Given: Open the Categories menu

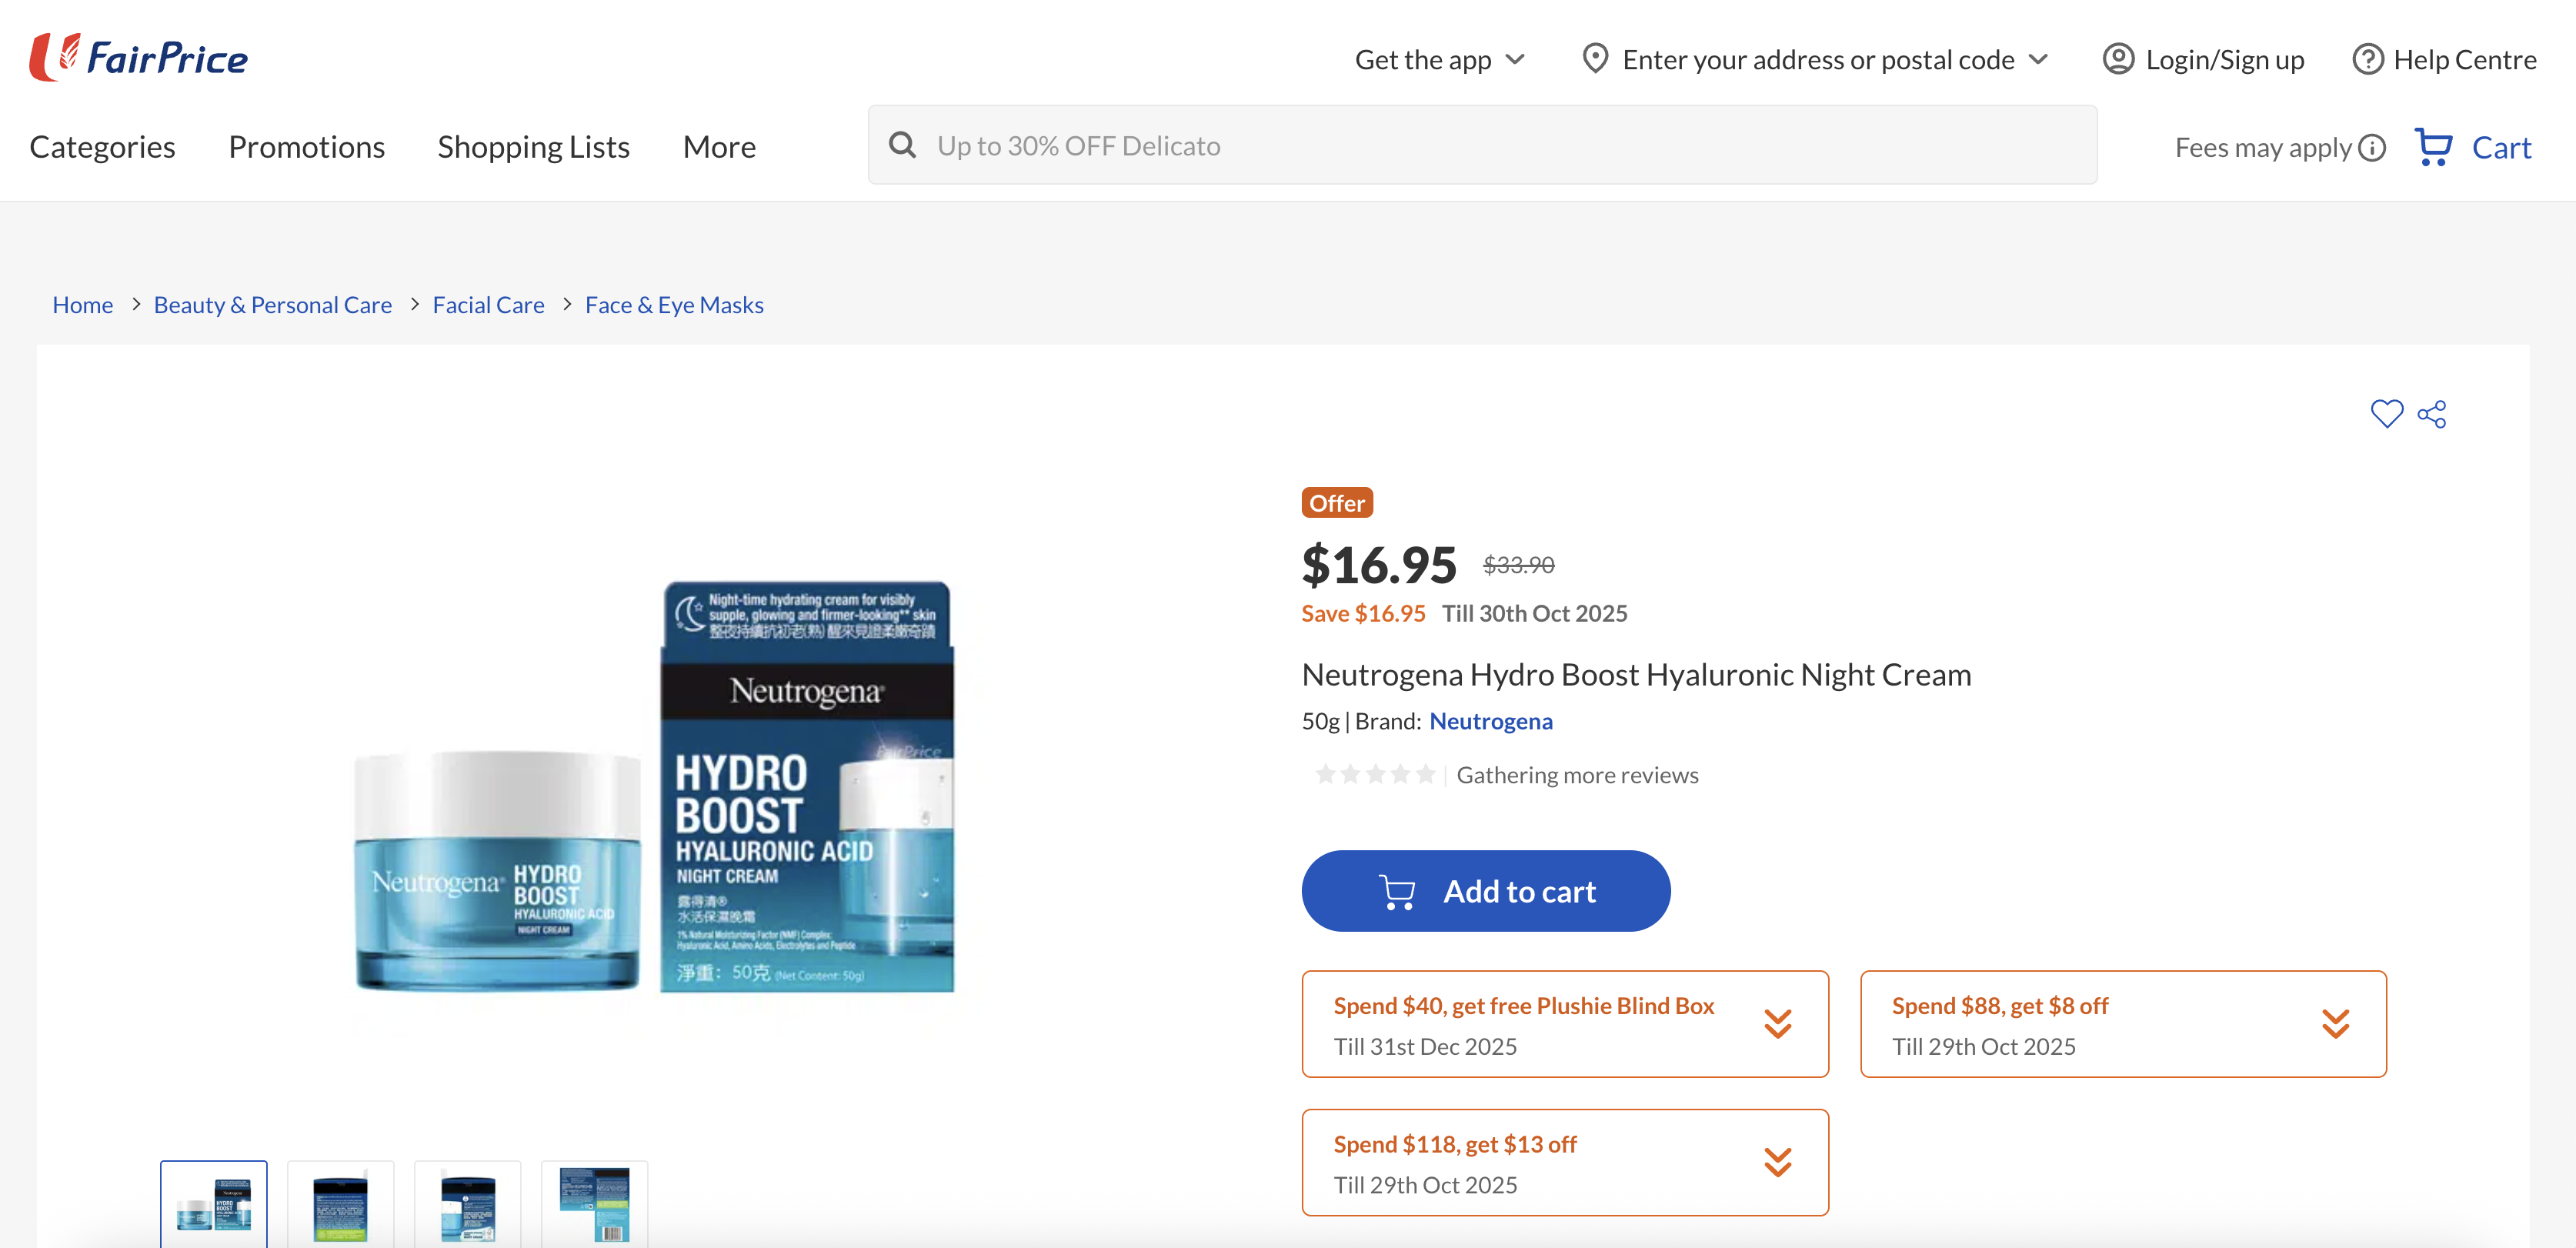Looking at the screenshot, I should point(102,146).
